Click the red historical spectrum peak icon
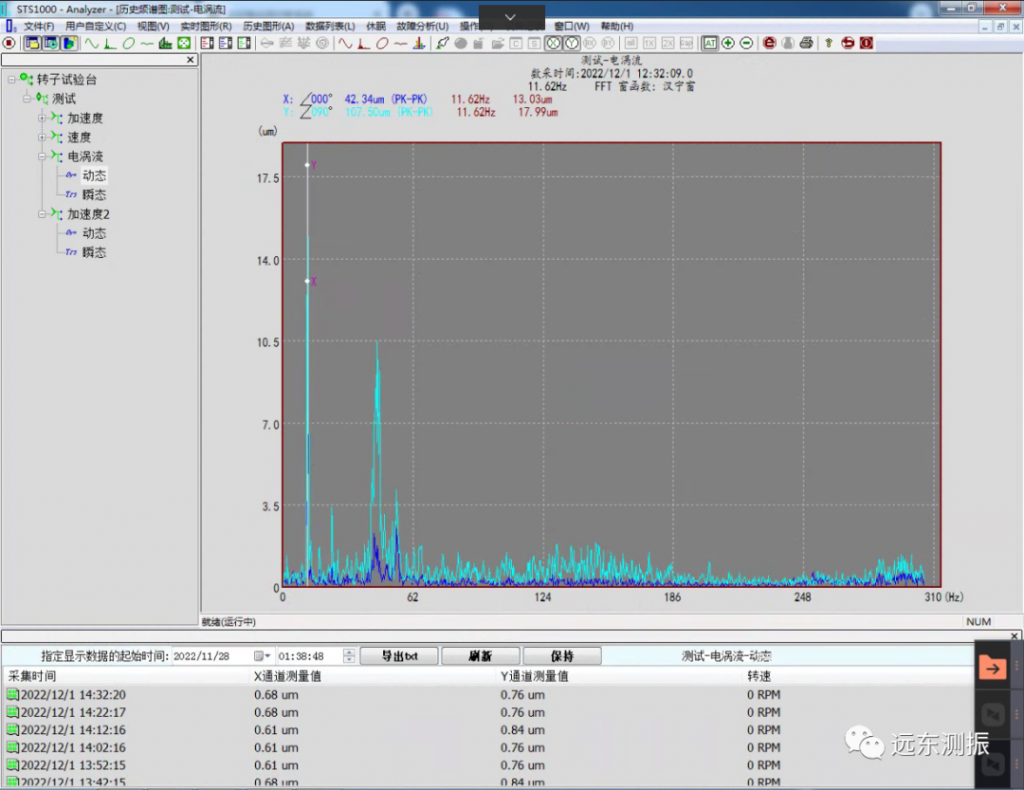This screenshot has width=1024, height=790. click(x=364, y=43)
